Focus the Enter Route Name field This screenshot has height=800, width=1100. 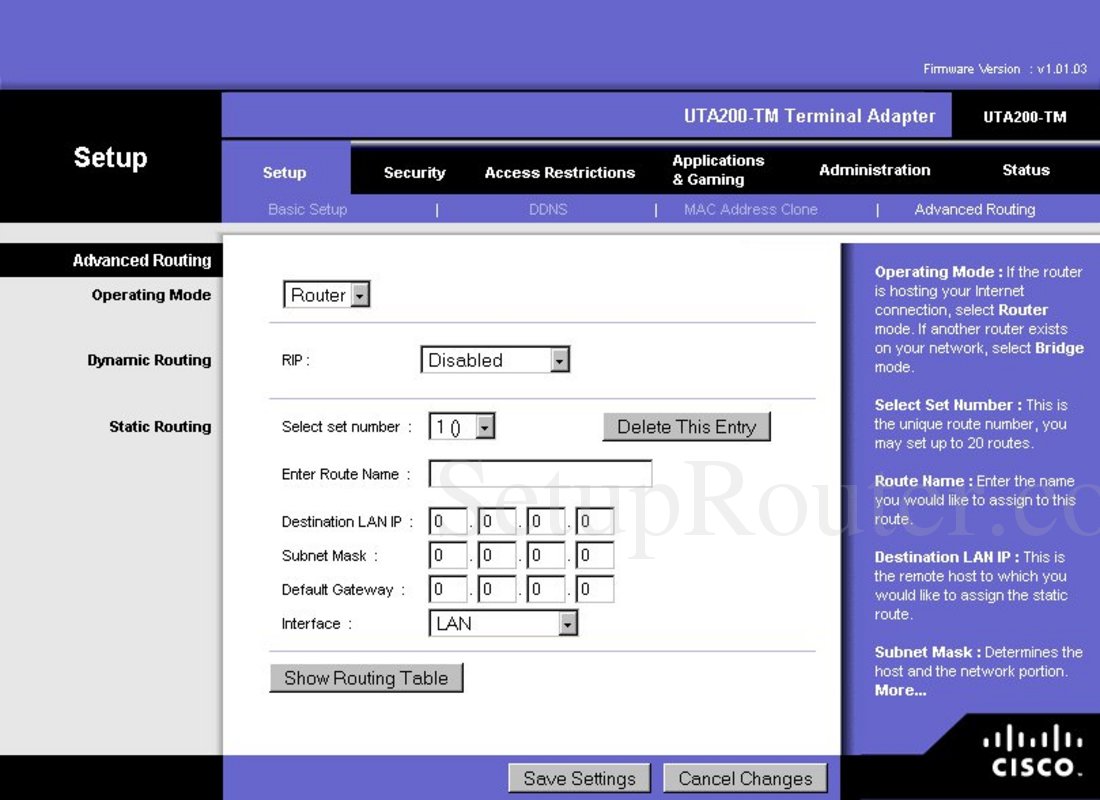click(540, 474)
